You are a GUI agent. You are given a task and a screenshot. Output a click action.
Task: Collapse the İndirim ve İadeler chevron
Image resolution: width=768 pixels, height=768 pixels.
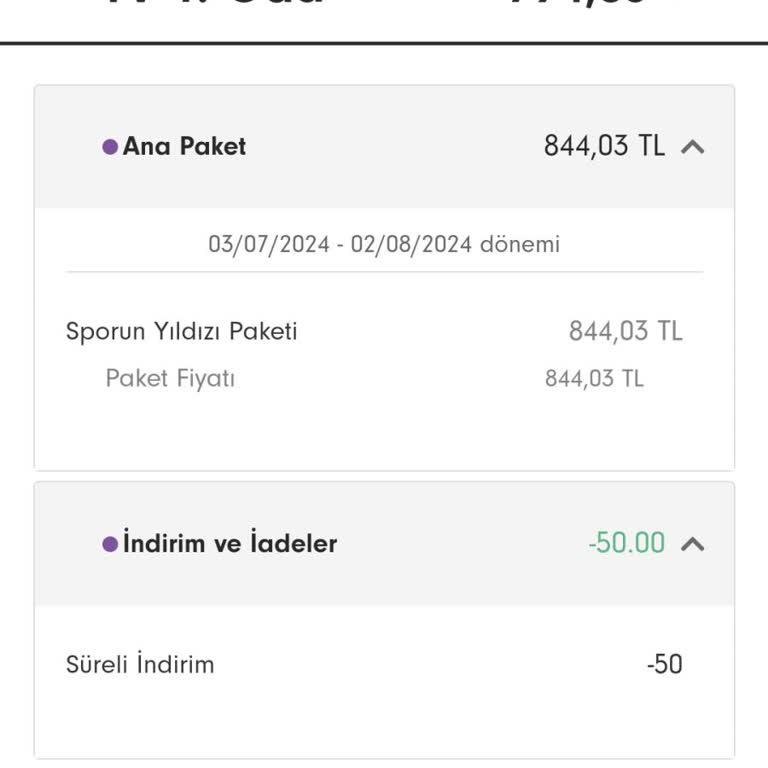click(x=692, y=544)
